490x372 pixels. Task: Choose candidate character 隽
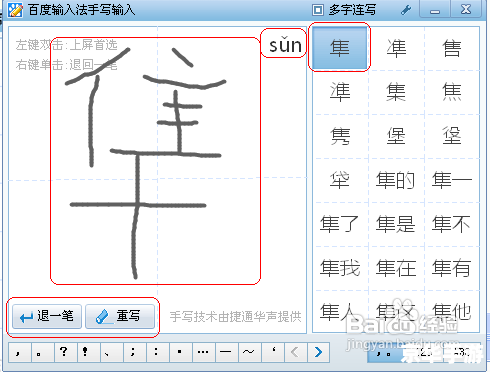tap(340, 136)
